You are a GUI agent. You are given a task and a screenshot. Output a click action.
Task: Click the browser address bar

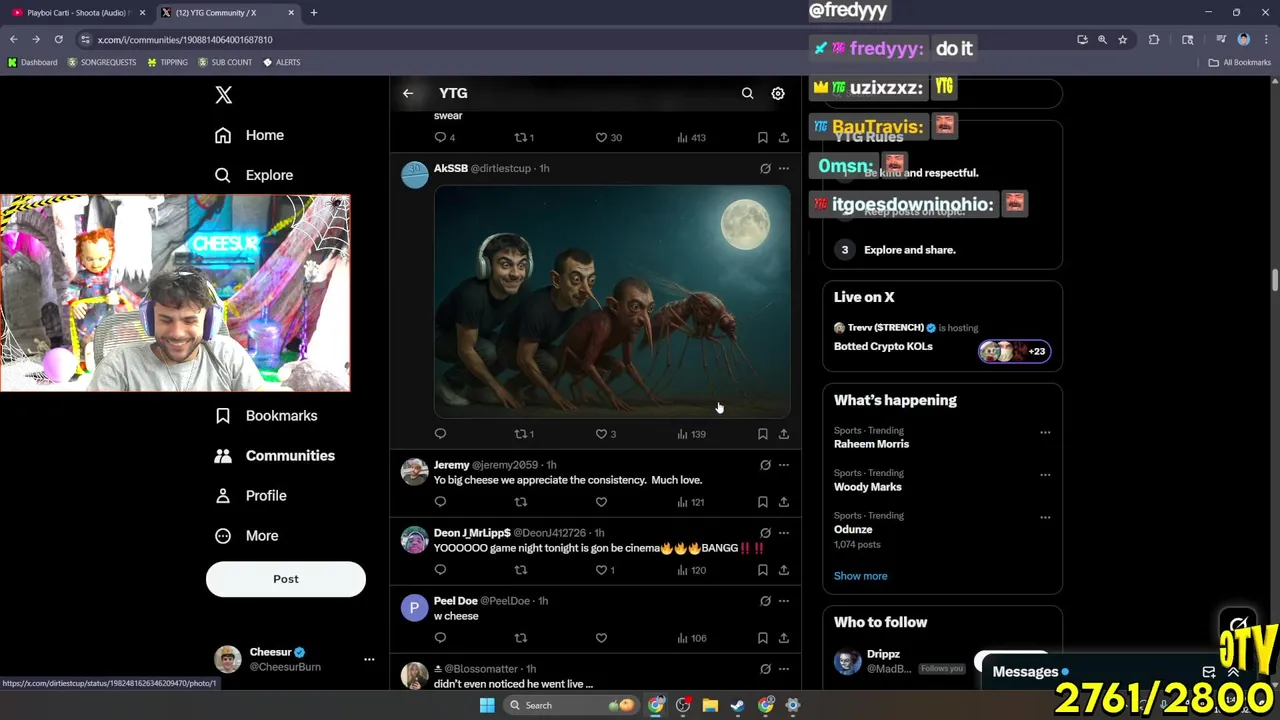tap(570, 39)
